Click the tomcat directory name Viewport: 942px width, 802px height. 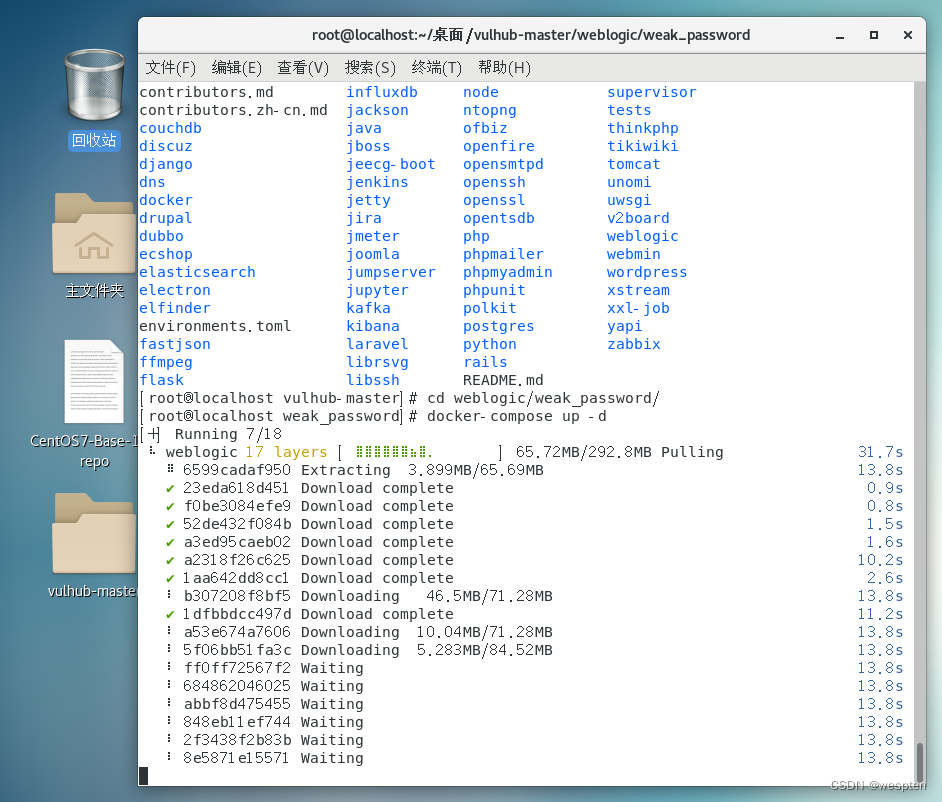click(x=633, y=164)
